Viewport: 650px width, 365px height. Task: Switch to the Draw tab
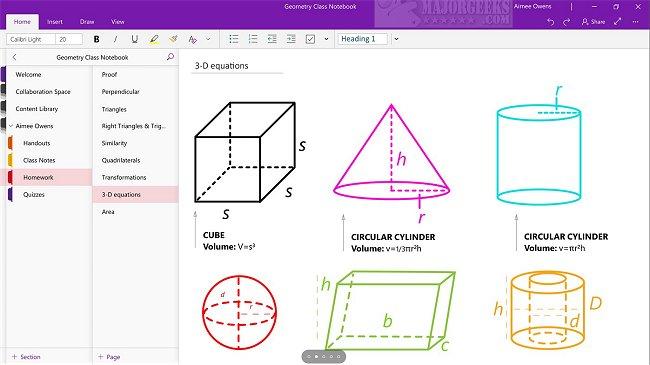click(87, 22)
